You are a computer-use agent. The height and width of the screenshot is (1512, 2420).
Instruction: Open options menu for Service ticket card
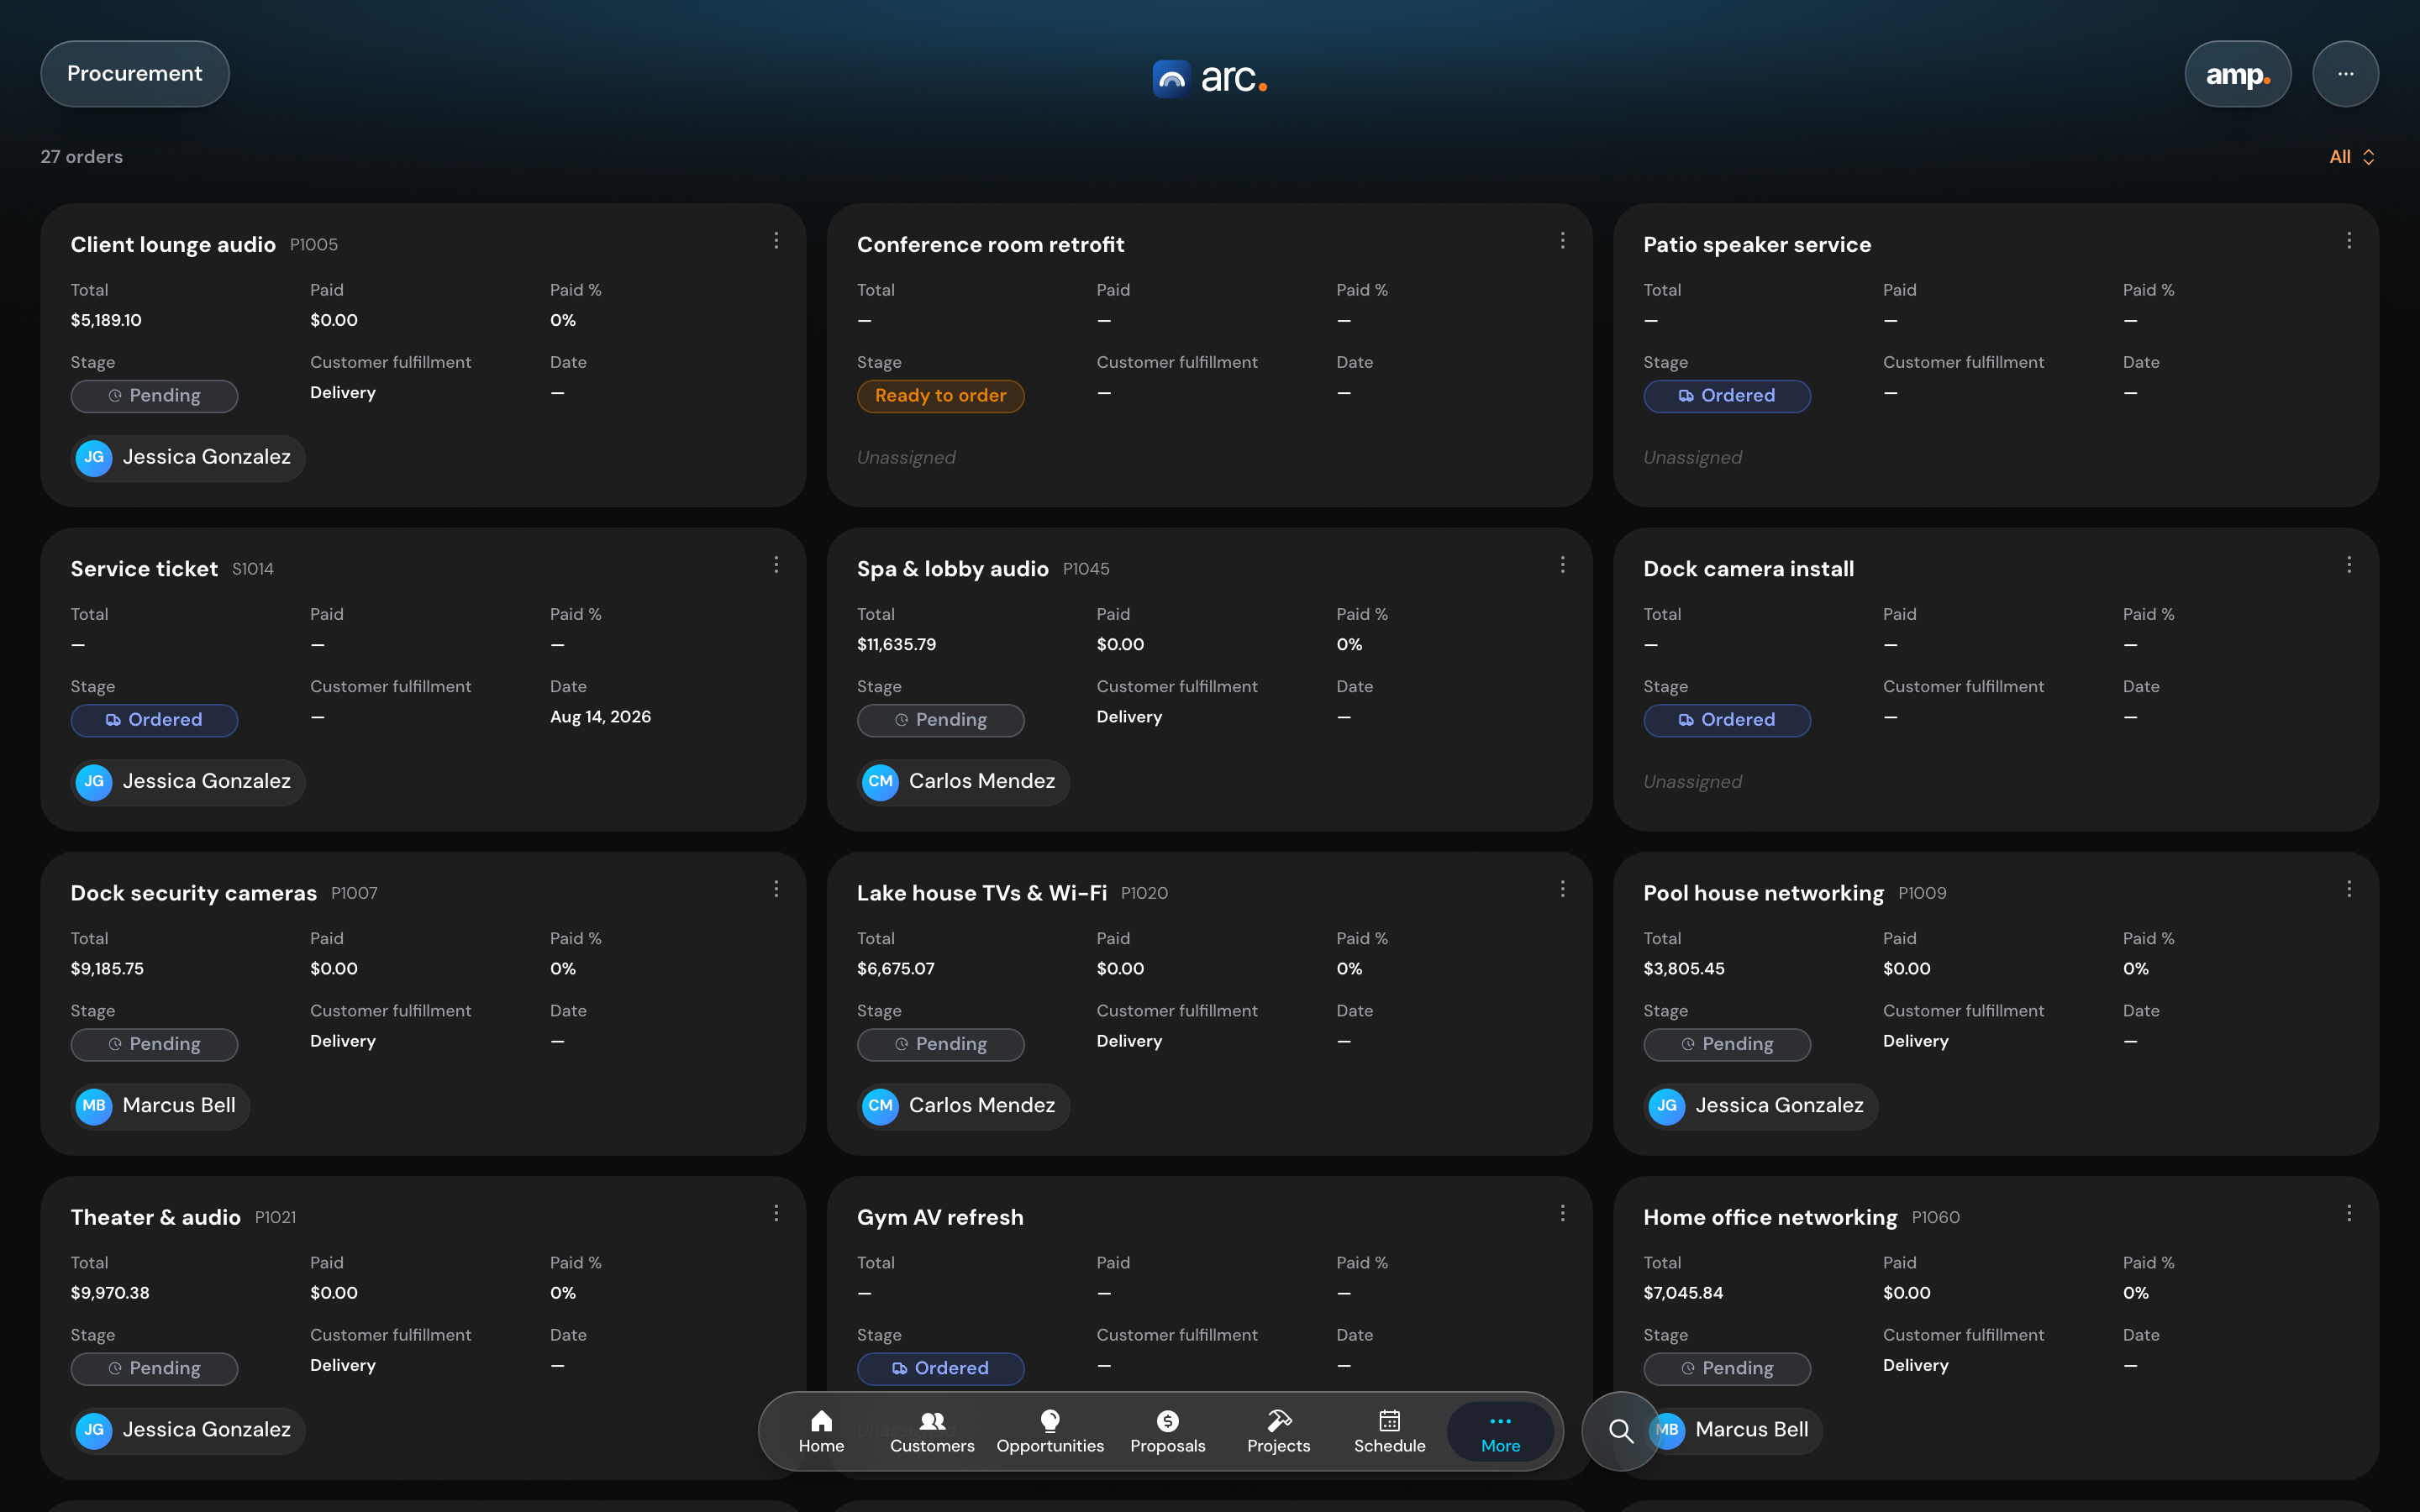click(x=776, y=565)
